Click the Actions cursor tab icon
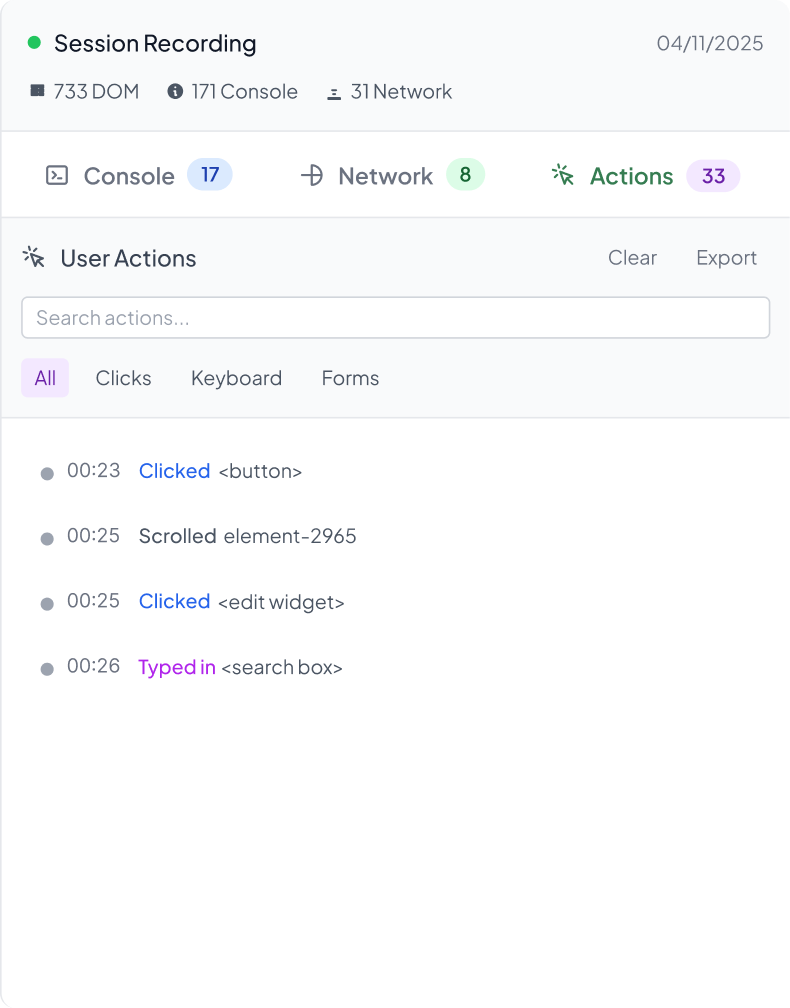The height and width of the screenshot is (1008, 790). pyautogui.click(x=563, y=175)
